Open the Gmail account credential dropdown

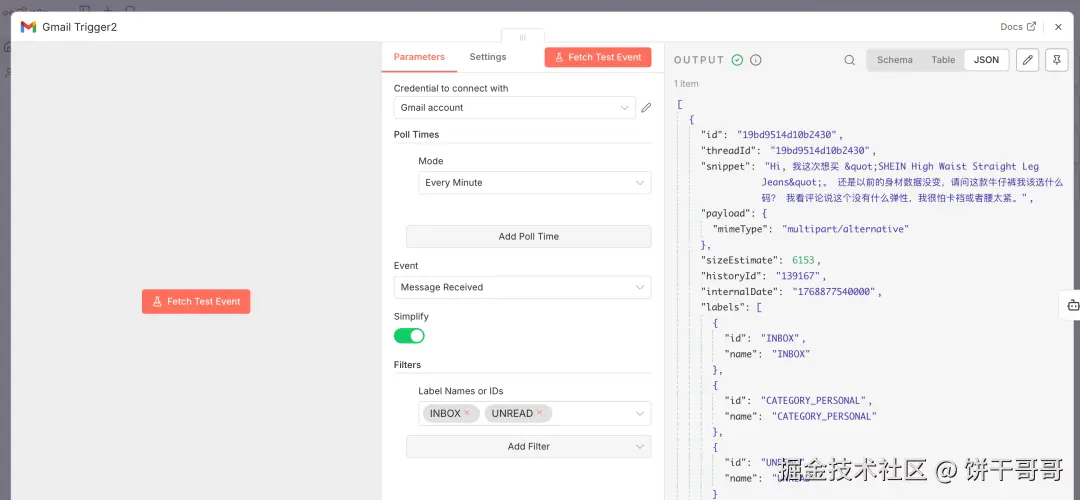tap(514, 108)
